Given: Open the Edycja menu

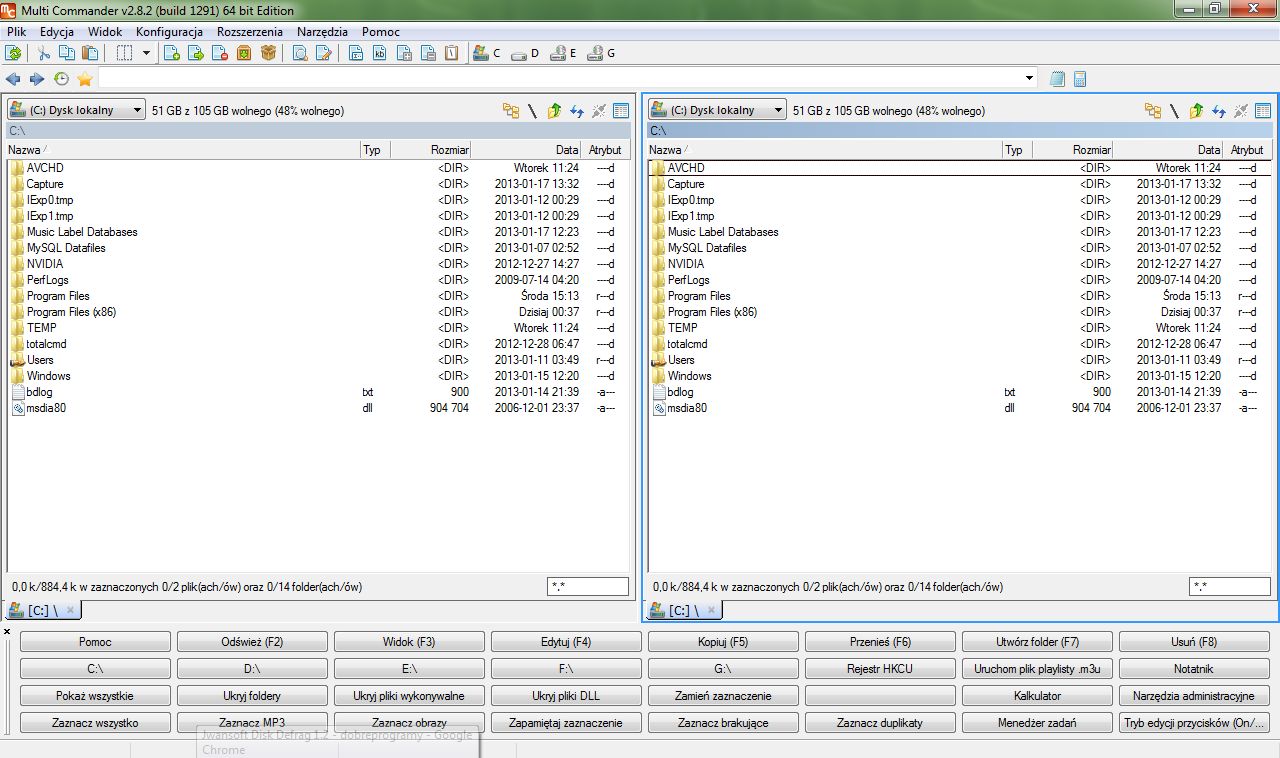Looking at the screenshot, I should click(57, 32).
